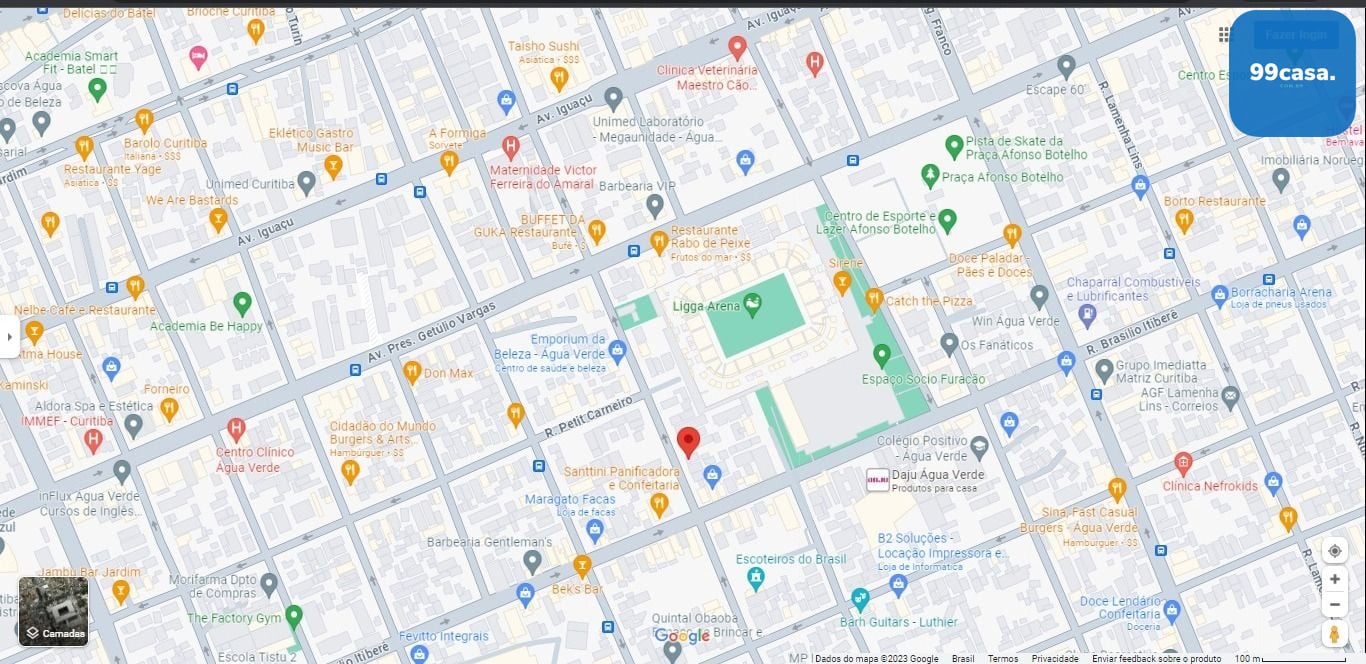This screenshot has width=1366, height=664.
Task: Click Google apps grid icon
Action: (x=1225, y=35)
